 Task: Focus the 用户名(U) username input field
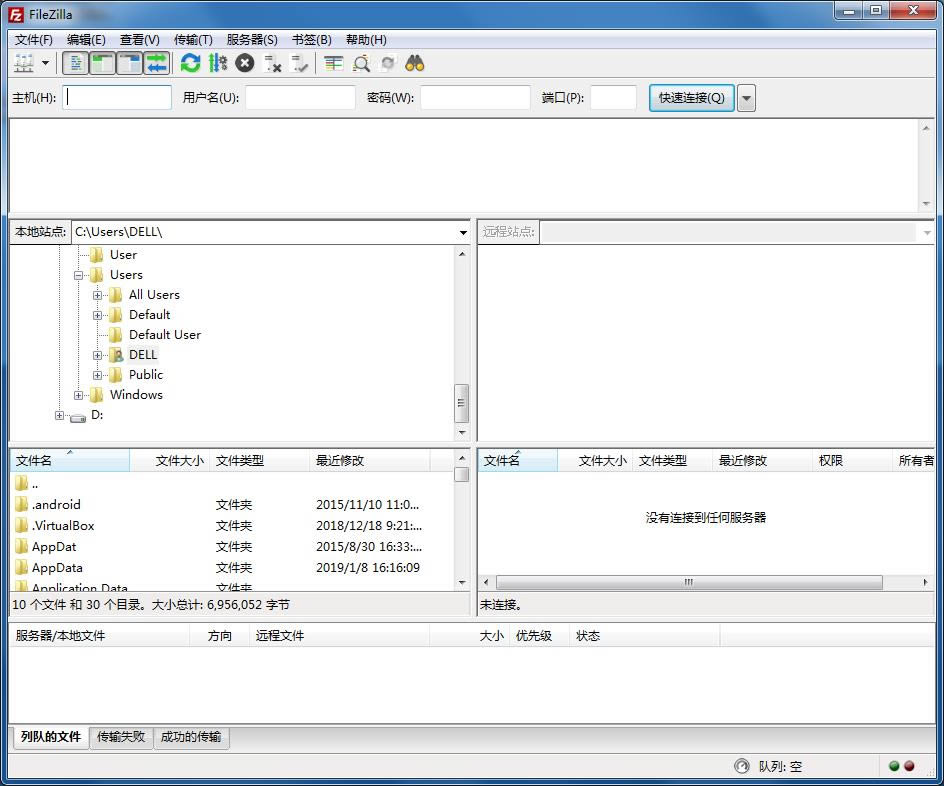click(x=300, y=97)
